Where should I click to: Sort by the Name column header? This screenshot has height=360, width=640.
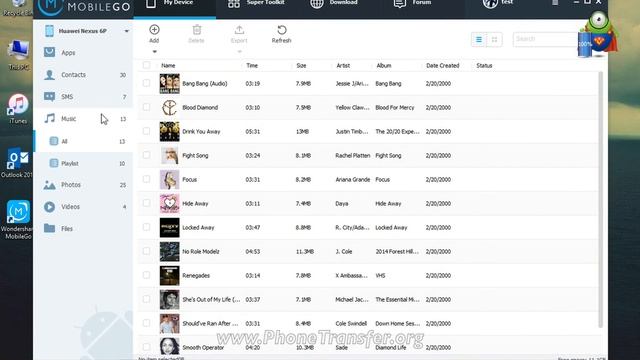[x=168, y=65]
